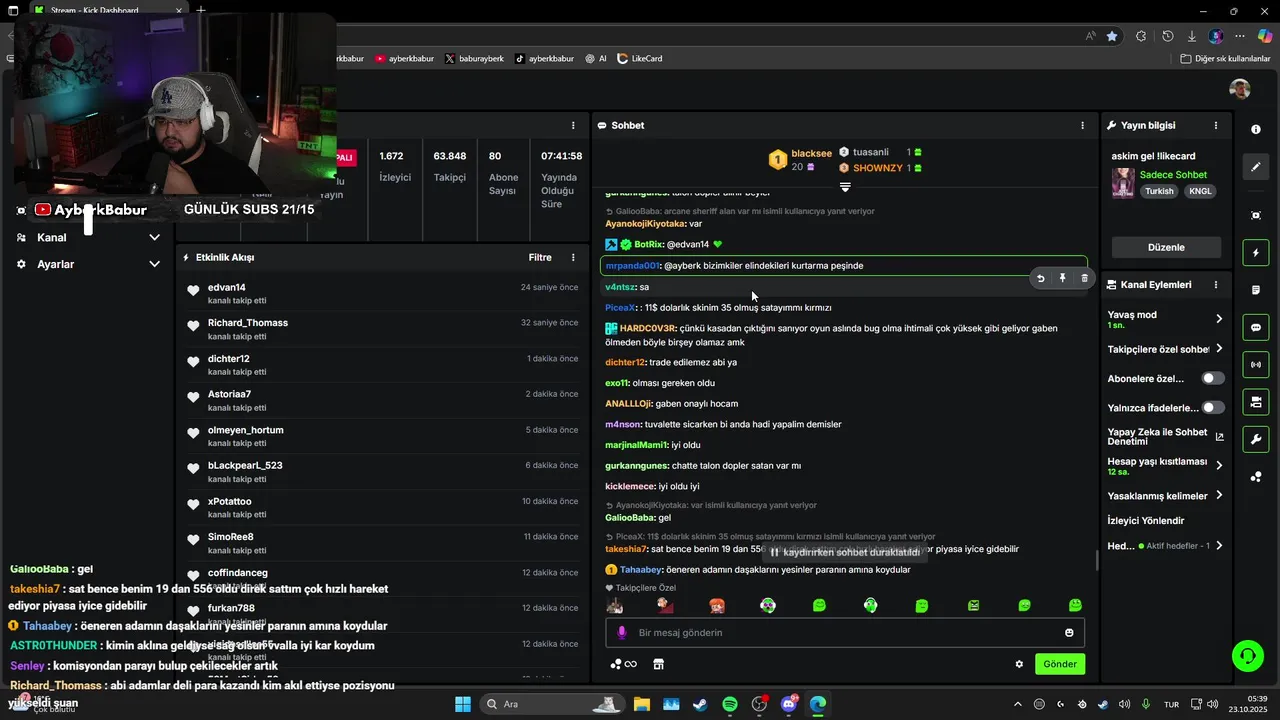Open the baburayberk X bookmark

[x=474, y=59]
